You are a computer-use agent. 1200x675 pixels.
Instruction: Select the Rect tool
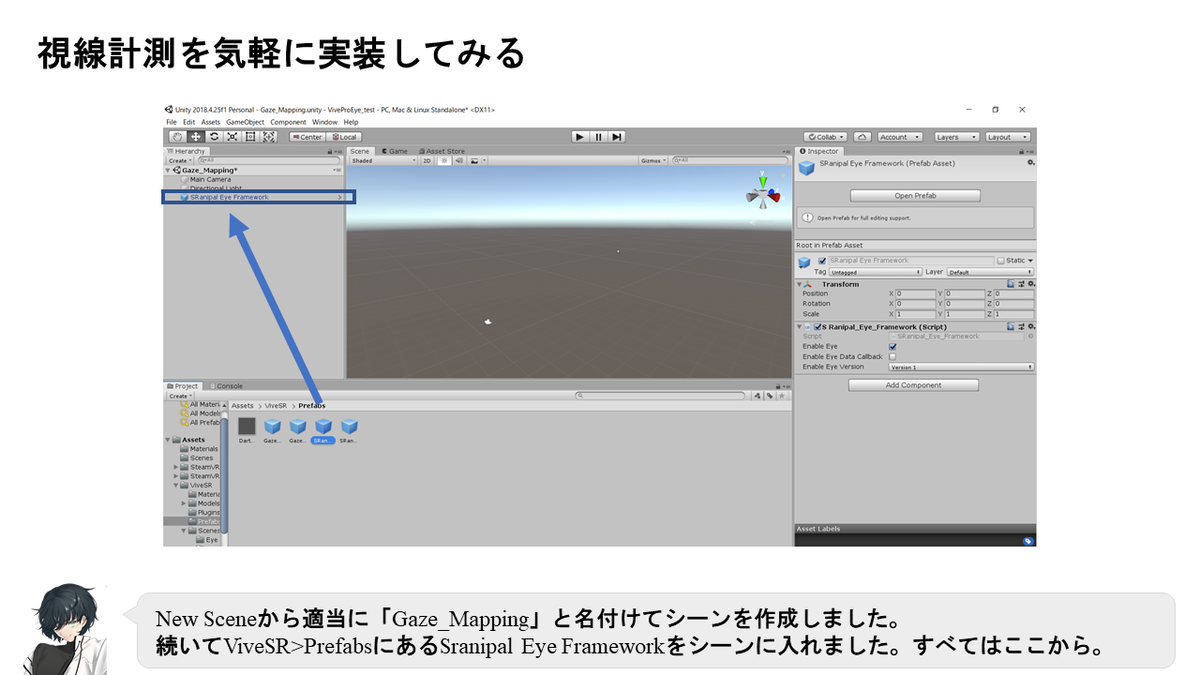tap(251, 137)
